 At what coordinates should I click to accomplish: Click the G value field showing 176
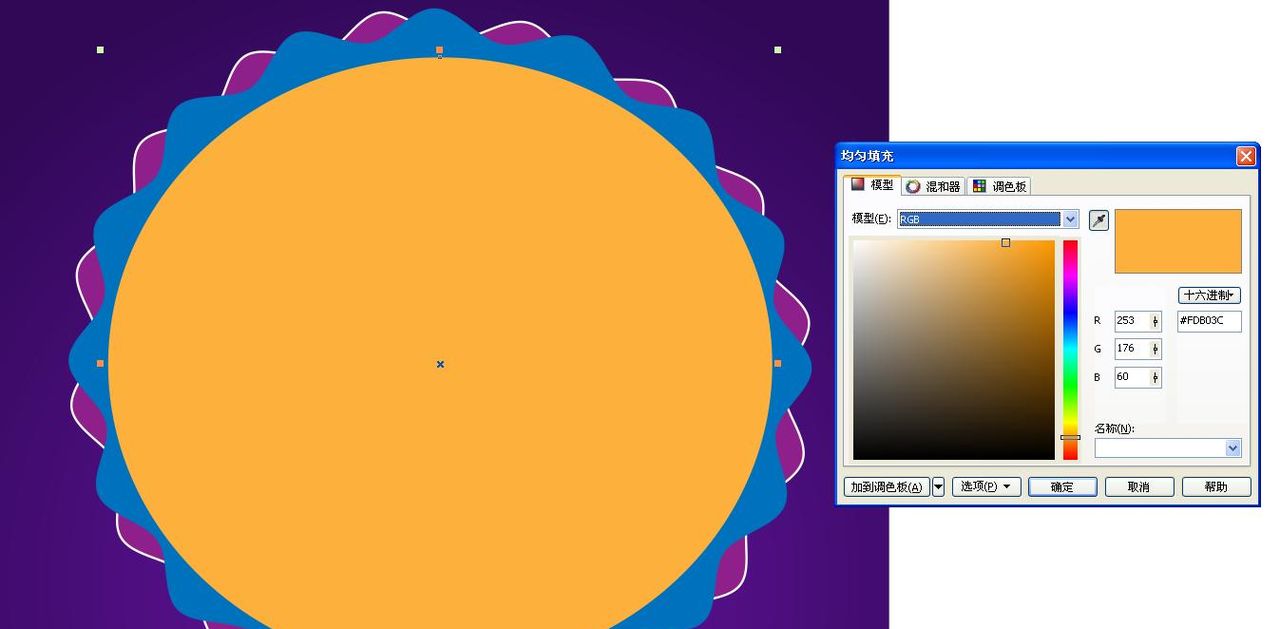(x=1132, y=349)
